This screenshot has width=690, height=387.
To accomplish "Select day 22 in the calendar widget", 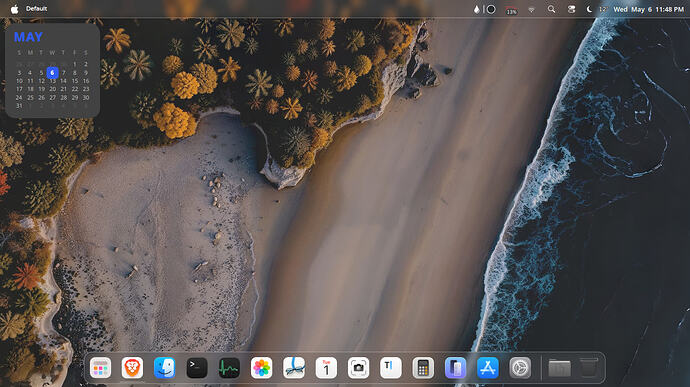I will [x=75, y=89].
